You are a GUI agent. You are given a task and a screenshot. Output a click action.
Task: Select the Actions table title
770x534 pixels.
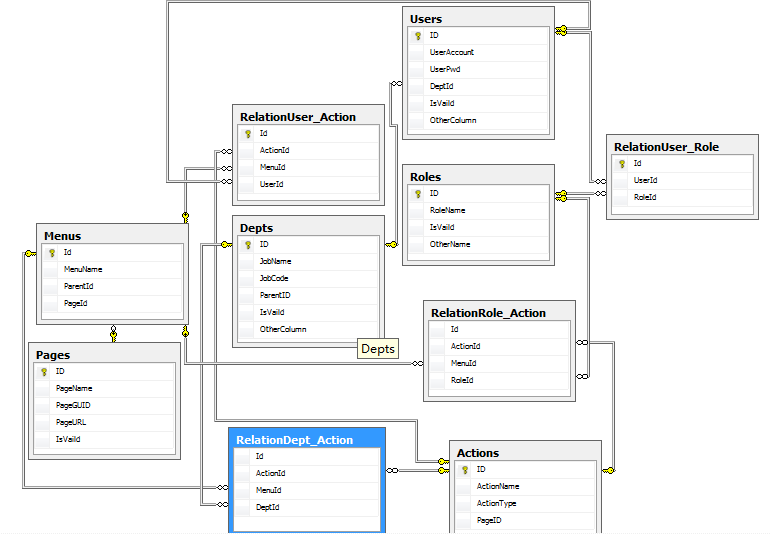click(477, 453)
